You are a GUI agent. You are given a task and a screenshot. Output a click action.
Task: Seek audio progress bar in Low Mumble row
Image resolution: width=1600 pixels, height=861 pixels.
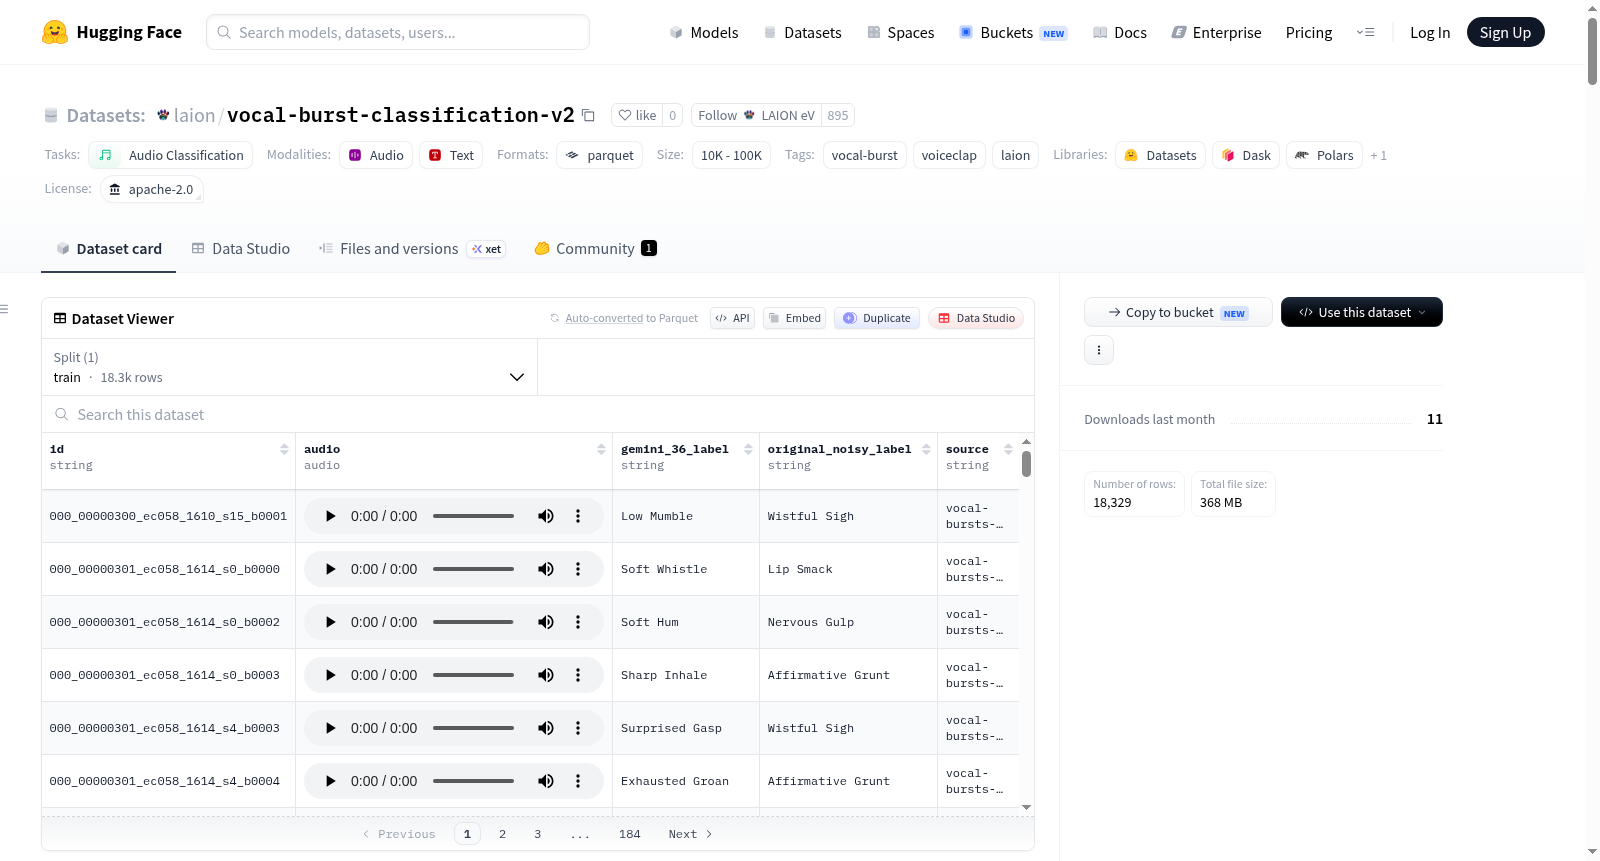click(x=473, y=516)
